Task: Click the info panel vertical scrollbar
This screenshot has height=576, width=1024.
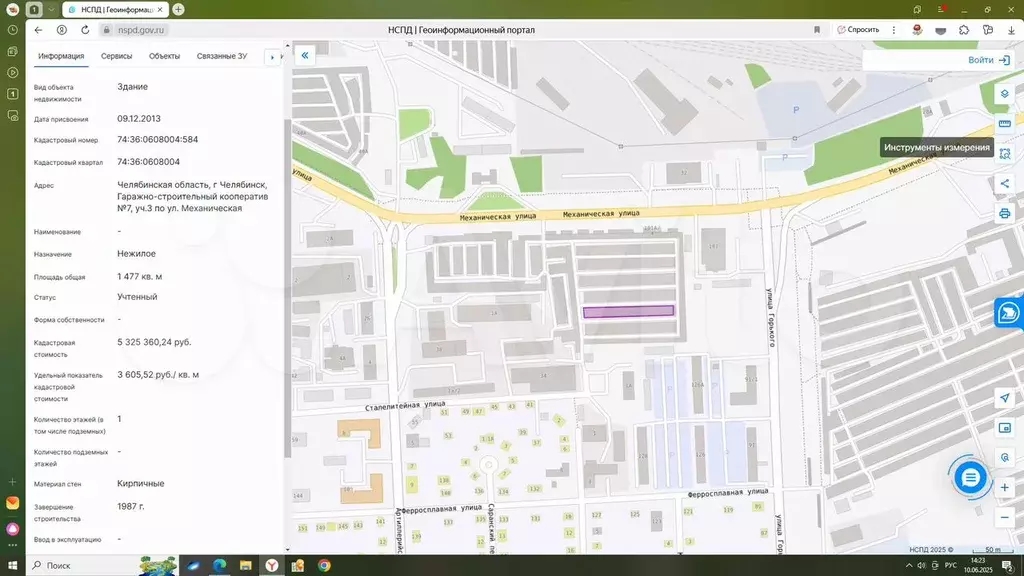Action: tap(287, 287)
